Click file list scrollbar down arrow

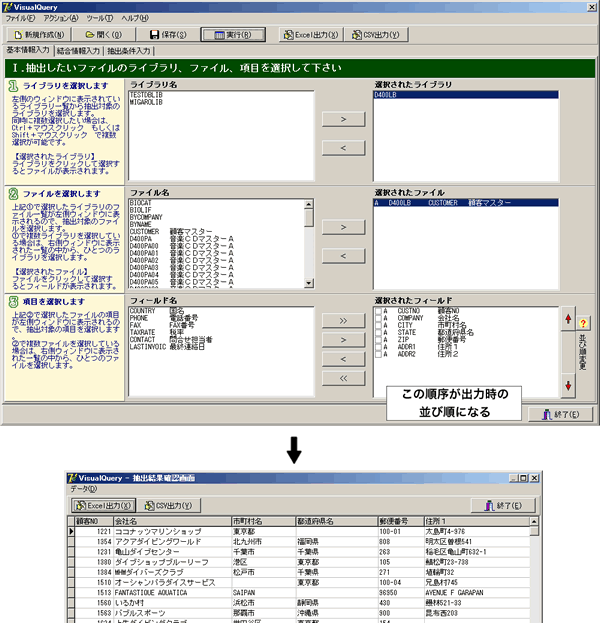point(309,283)
